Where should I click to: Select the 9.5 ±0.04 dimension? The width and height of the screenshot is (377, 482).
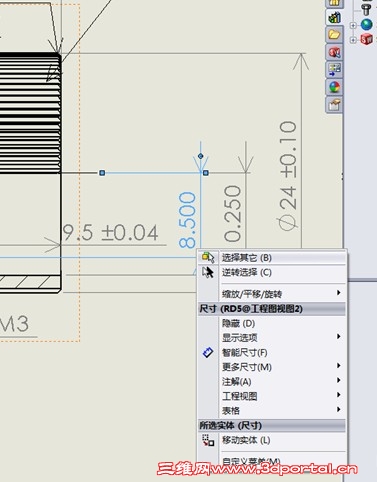[x=111, y=232]
